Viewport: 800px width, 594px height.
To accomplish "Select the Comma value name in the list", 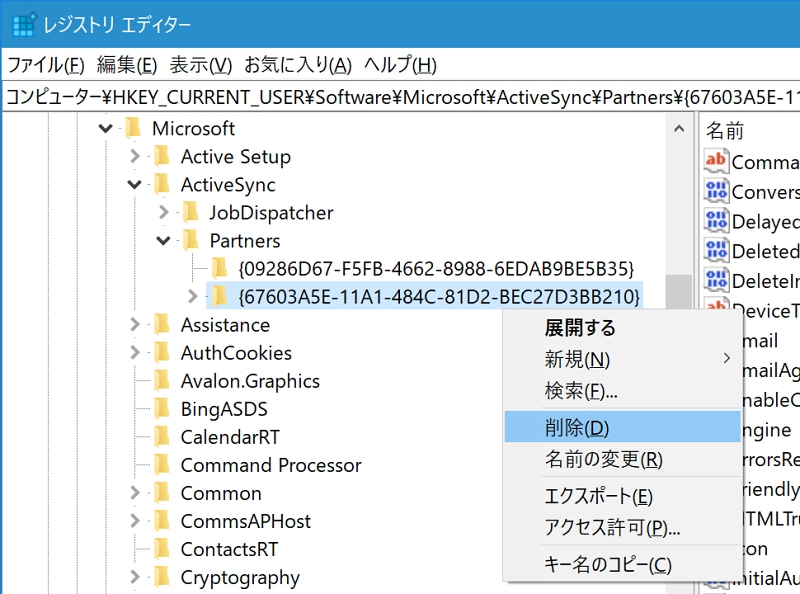I will coord(765,162).
